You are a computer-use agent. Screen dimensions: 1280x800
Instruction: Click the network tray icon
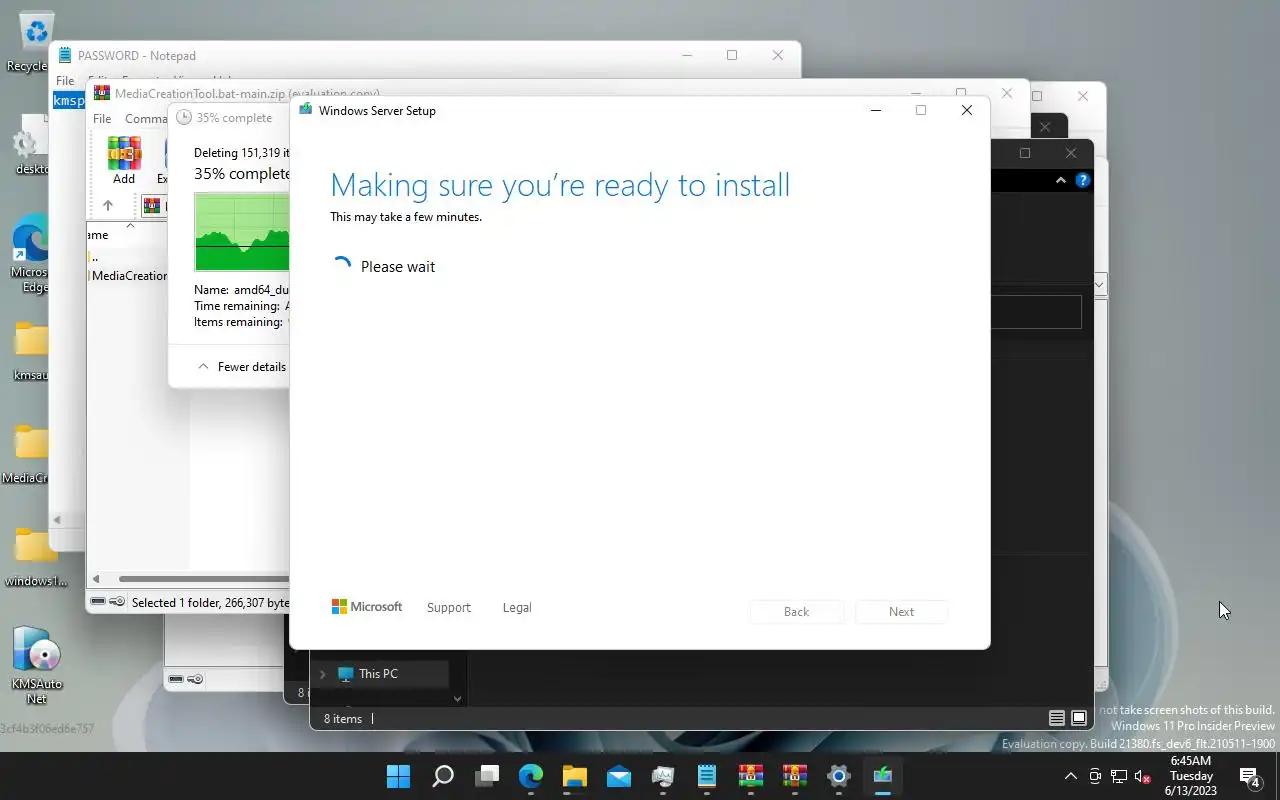pos(1118,776)
